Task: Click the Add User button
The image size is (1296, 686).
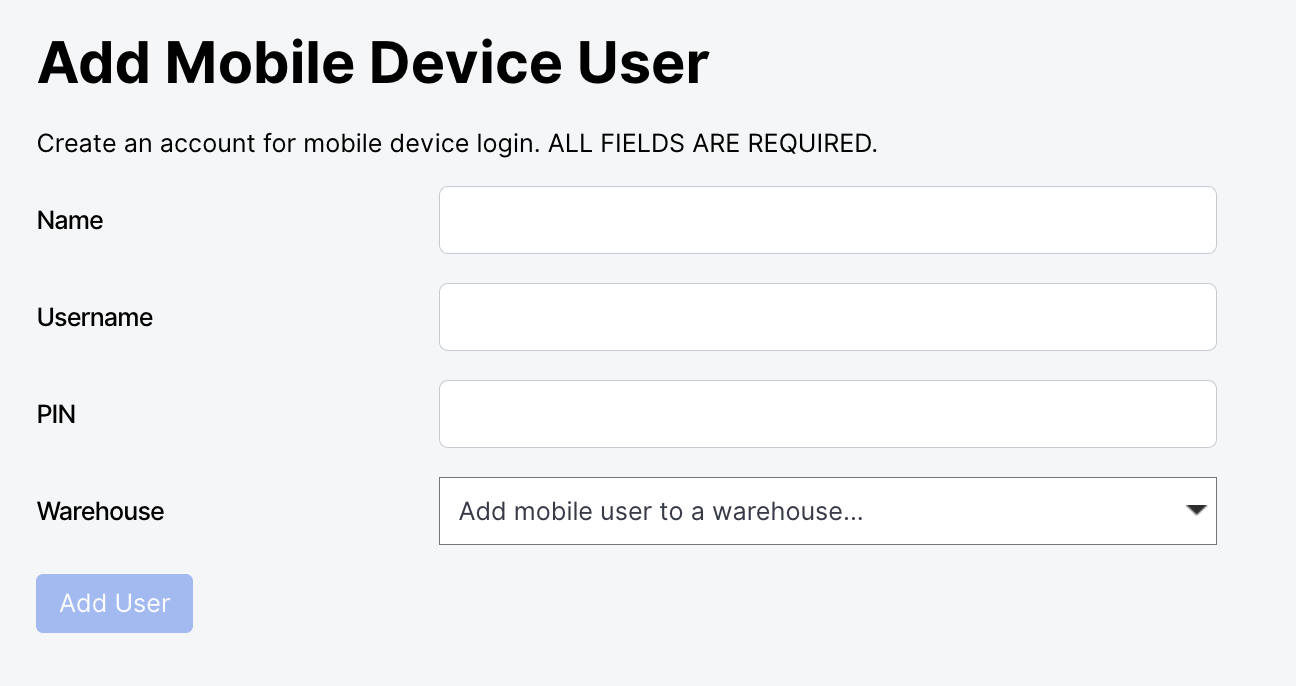Action: pos(114,603)
